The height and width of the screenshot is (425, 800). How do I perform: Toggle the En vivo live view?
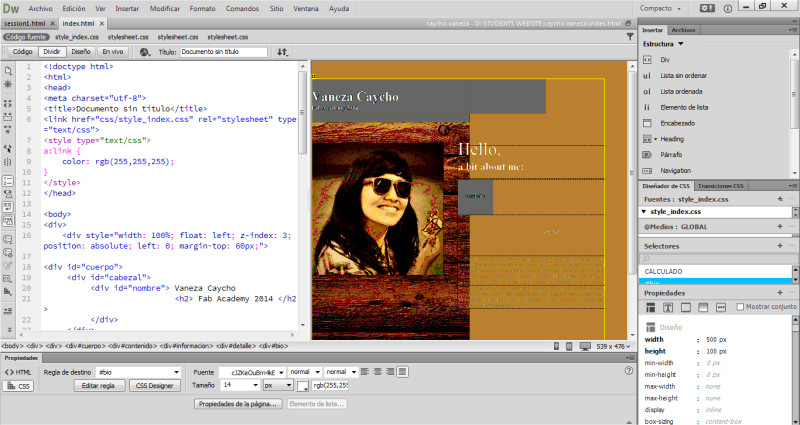coord(114,51)
